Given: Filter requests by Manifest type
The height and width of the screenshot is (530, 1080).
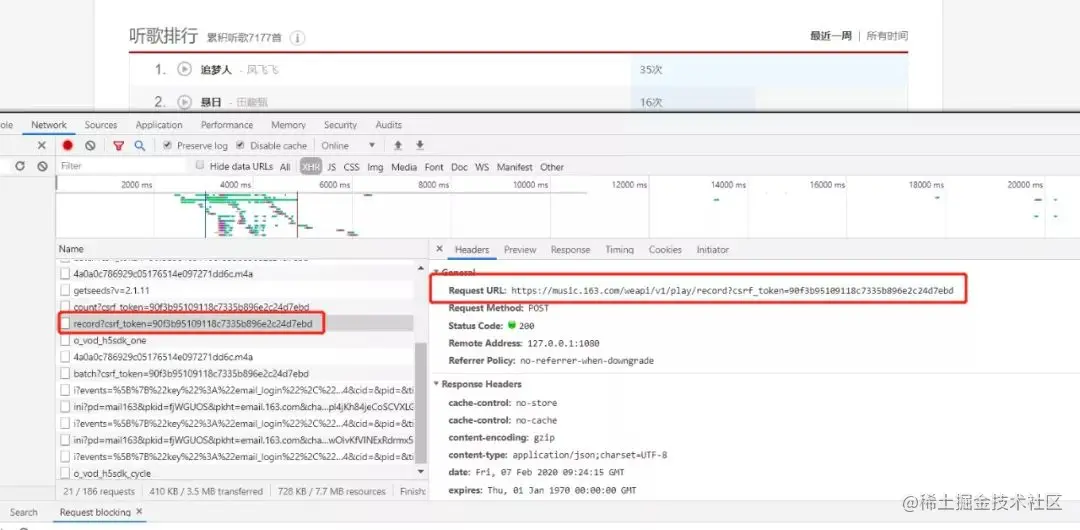Looking at the screenshot, I should 515,167.
